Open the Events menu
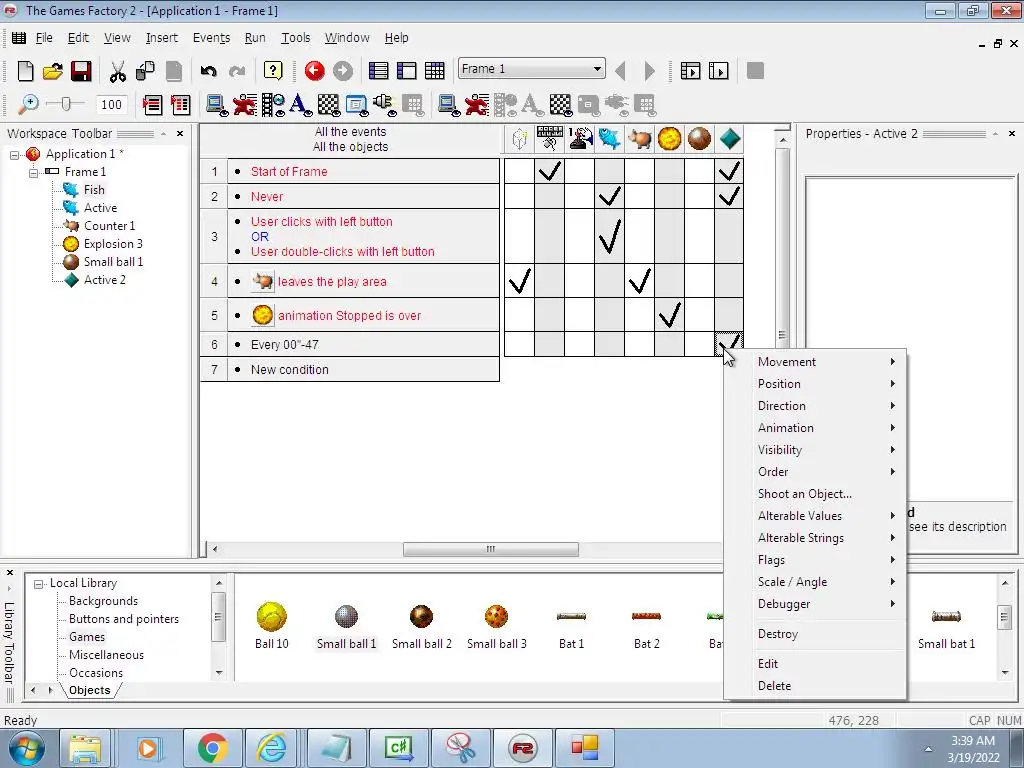This screenshot has height=768, width=1024. [x=211, y=38]
